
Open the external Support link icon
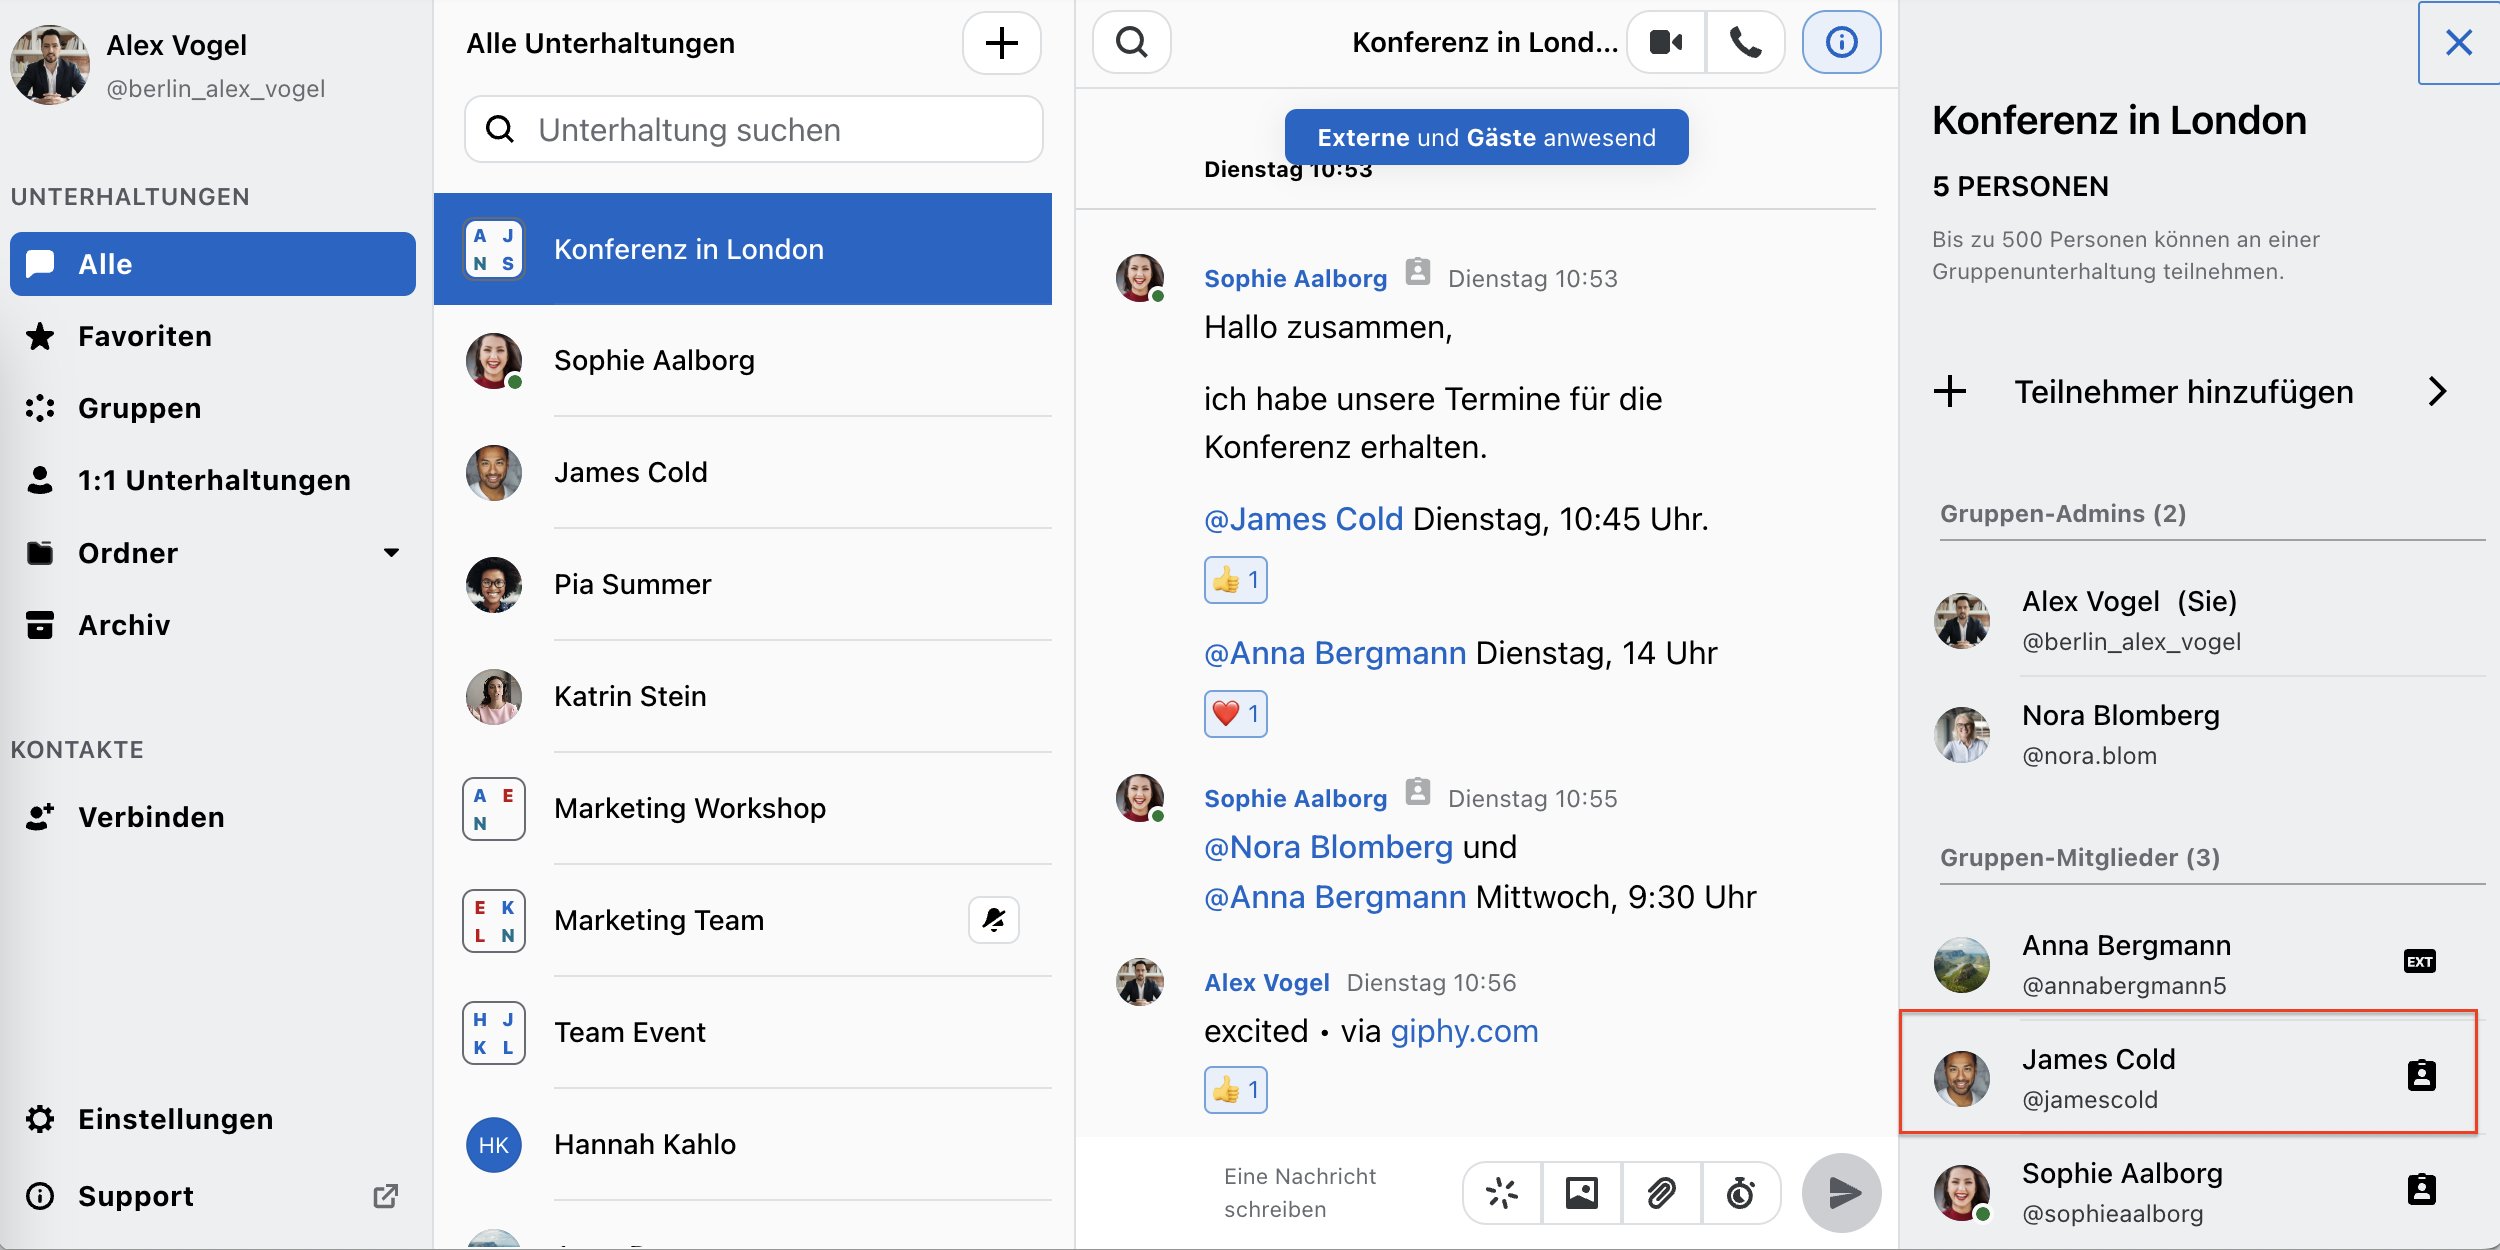tap(386, 1196)
